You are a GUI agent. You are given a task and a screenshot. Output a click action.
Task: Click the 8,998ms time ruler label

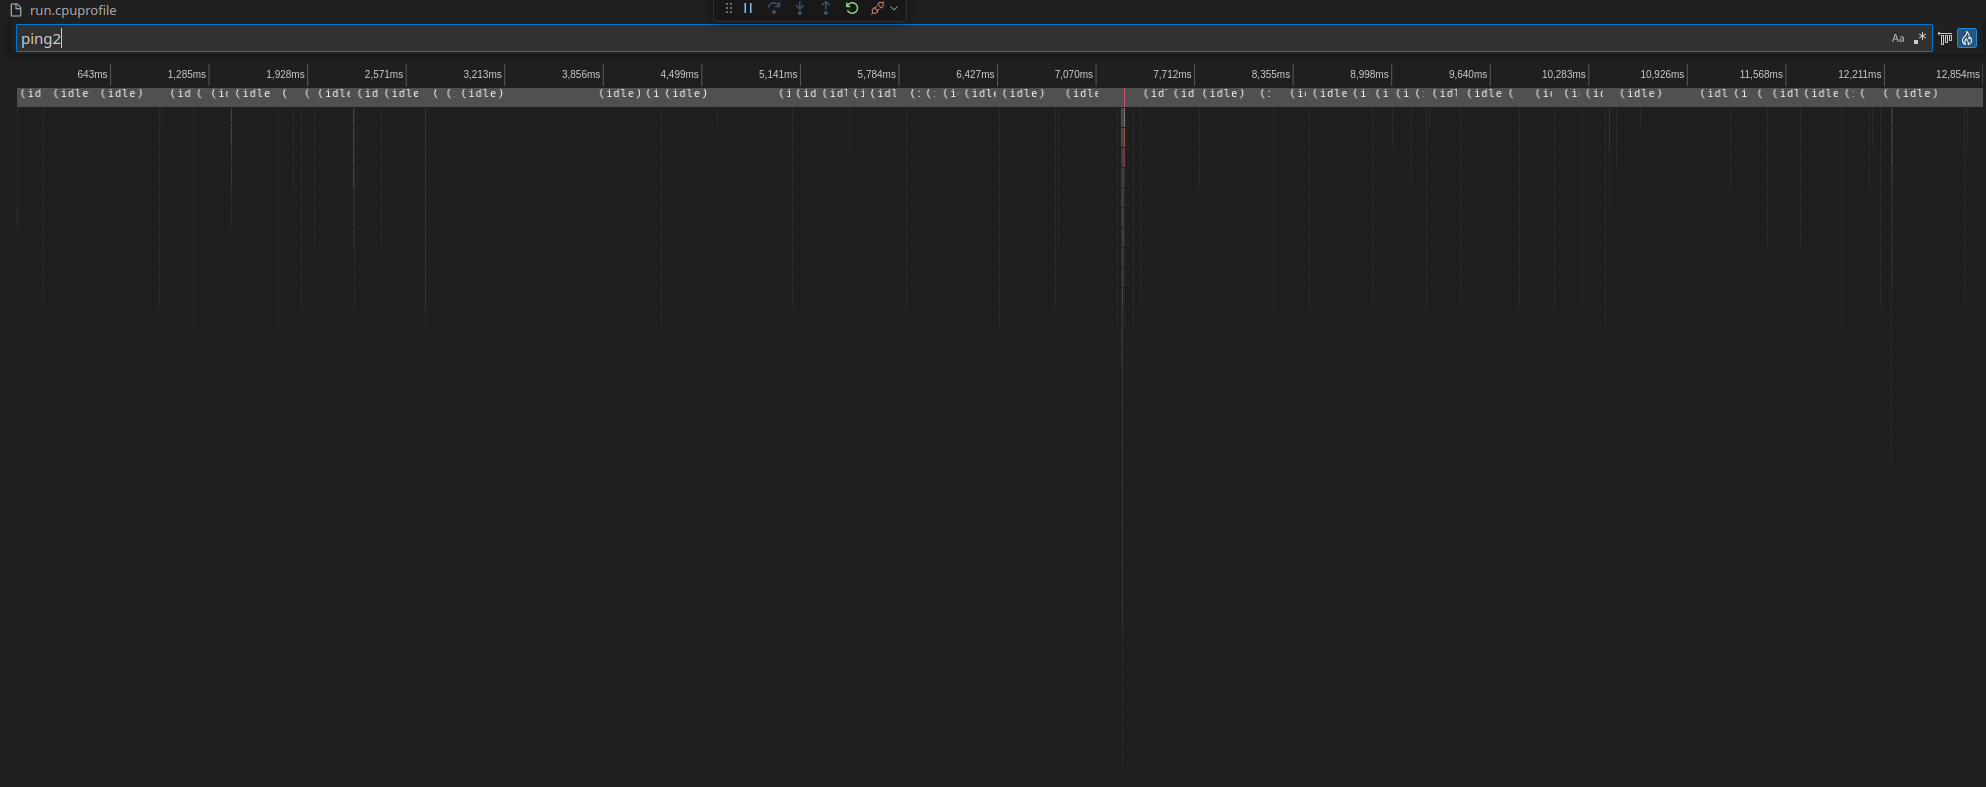[1369, 75]
